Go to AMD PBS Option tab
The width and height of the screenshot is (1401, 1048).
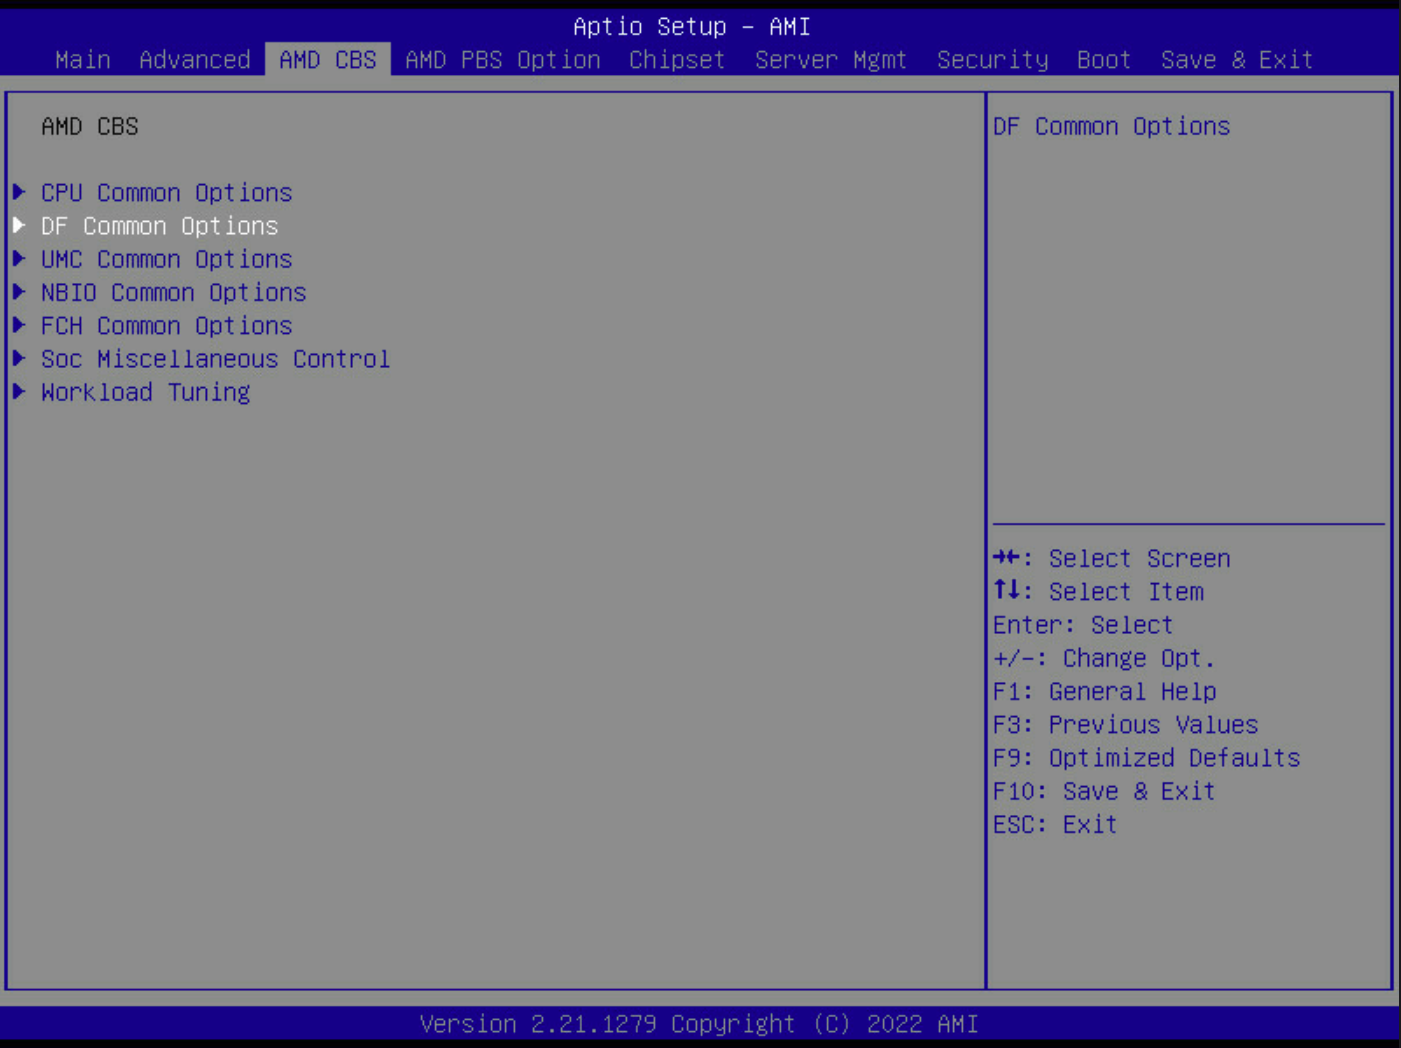click(503, 60)
